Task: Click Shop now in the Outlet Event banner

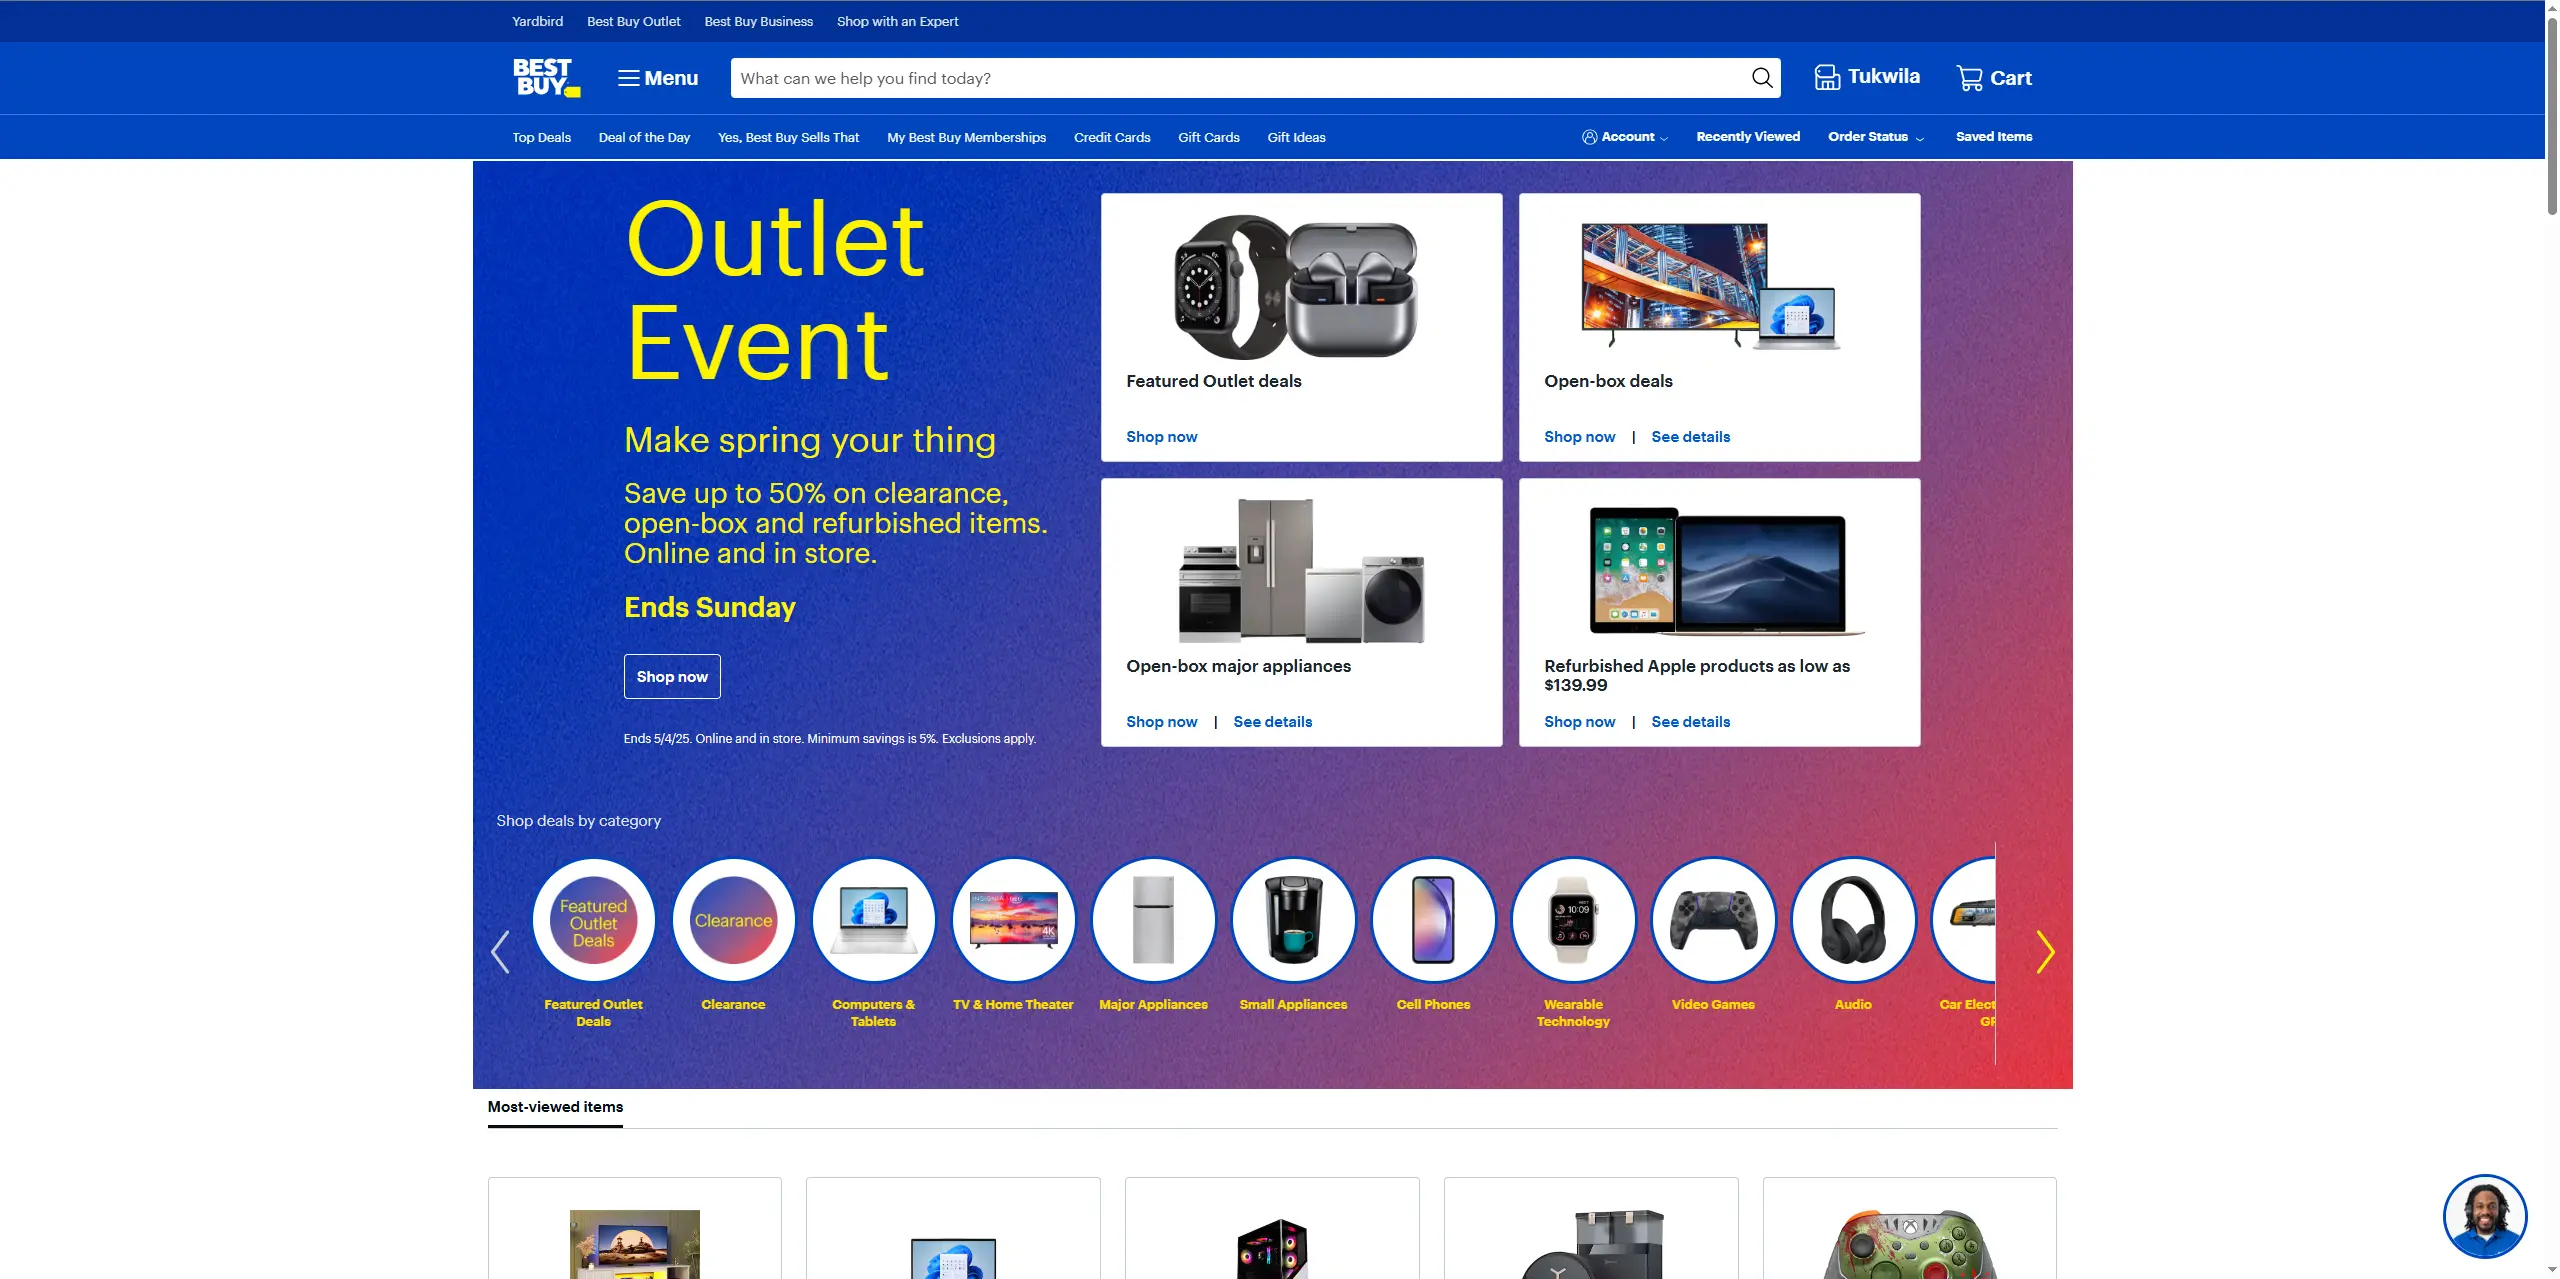Action: pyautogui.click(x=672, y=676)
